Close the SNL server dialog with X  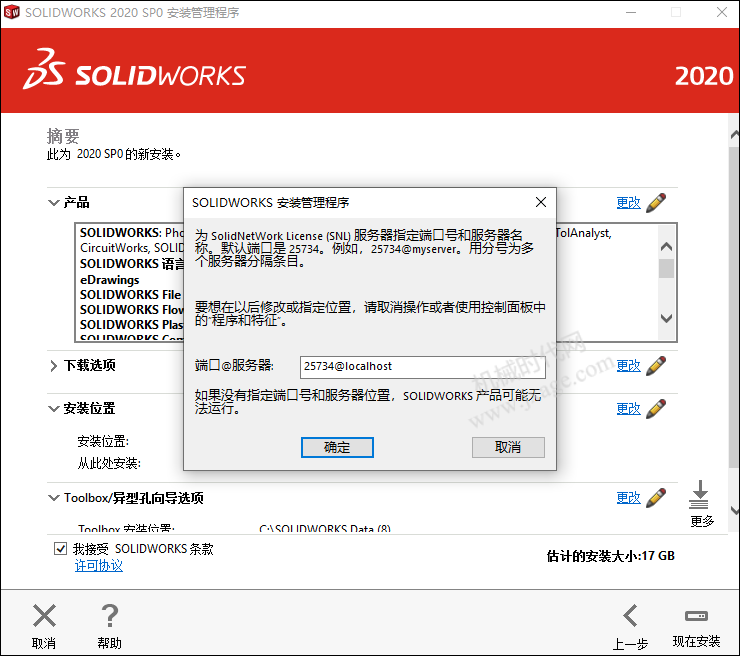coord(541,202)
